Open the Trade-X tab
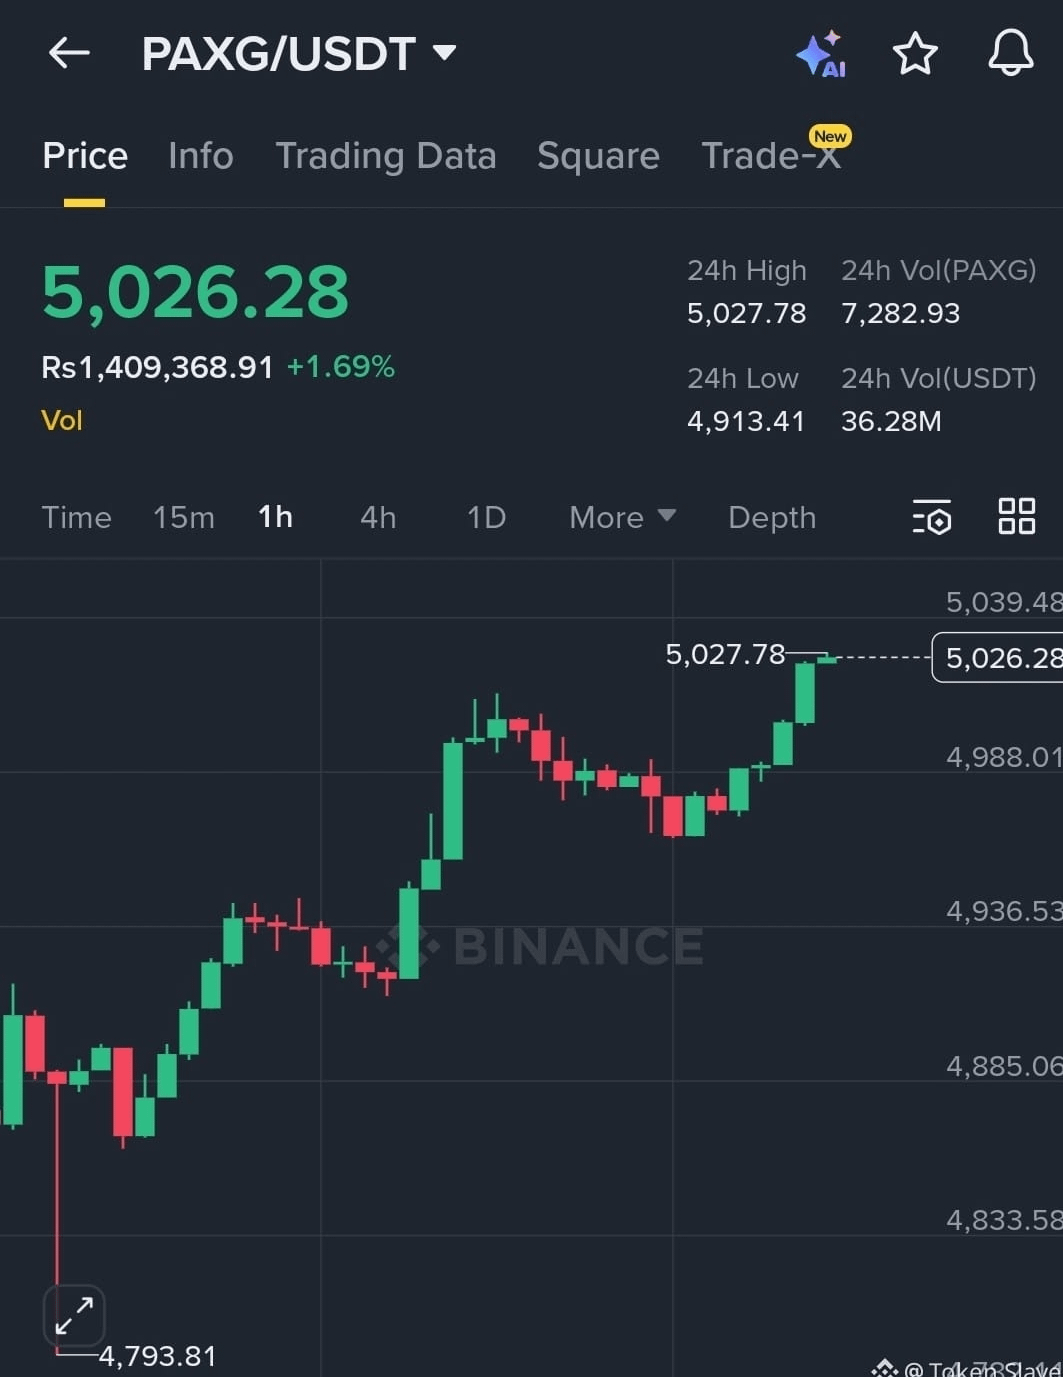The width and height of the screenshot is (1063, 1377). [772, 156]
